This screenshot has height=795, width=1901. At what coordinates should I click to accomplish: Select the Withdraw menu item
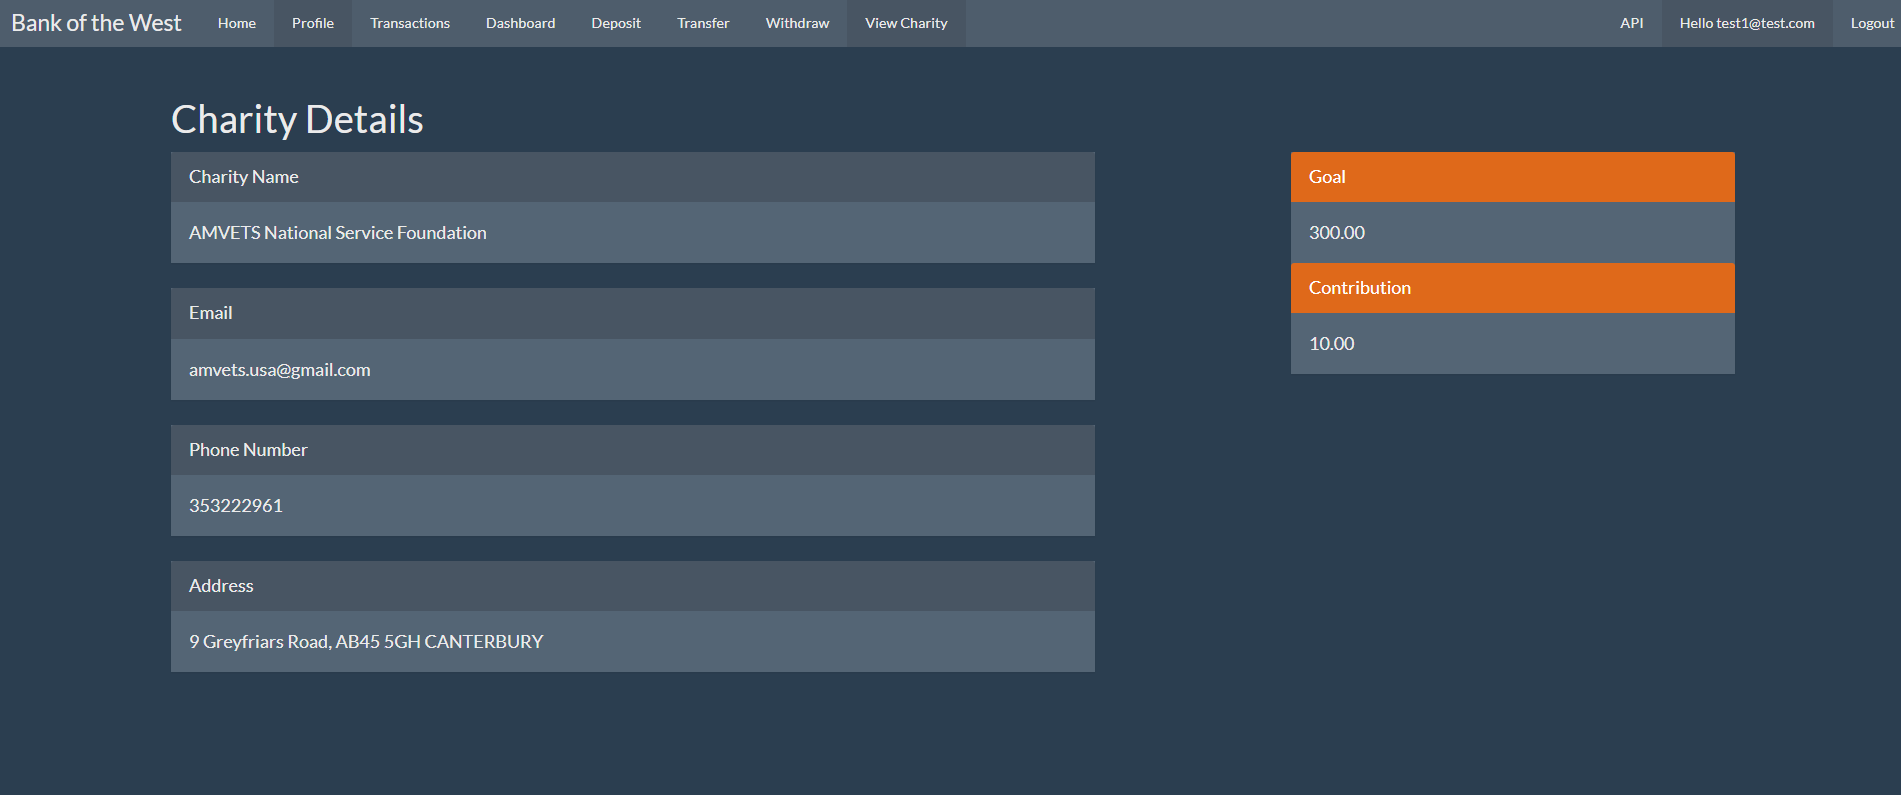(x=797, y=23)
